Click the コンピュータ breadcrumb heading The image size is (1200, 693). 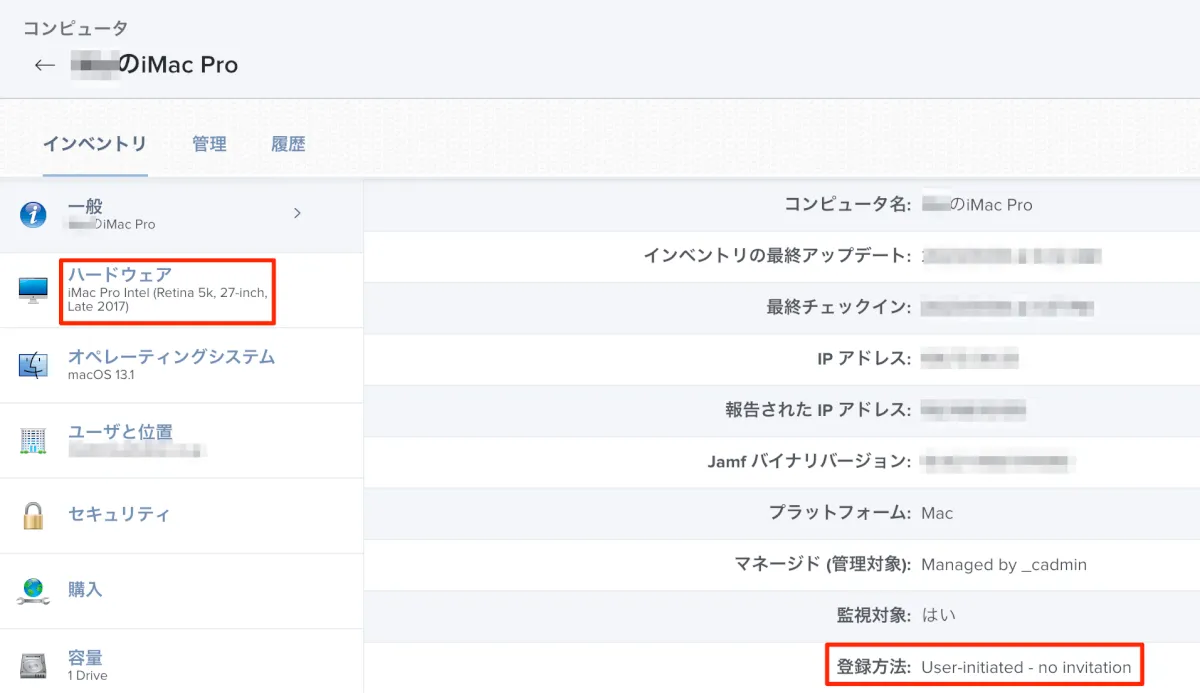[x=75, y=28]
